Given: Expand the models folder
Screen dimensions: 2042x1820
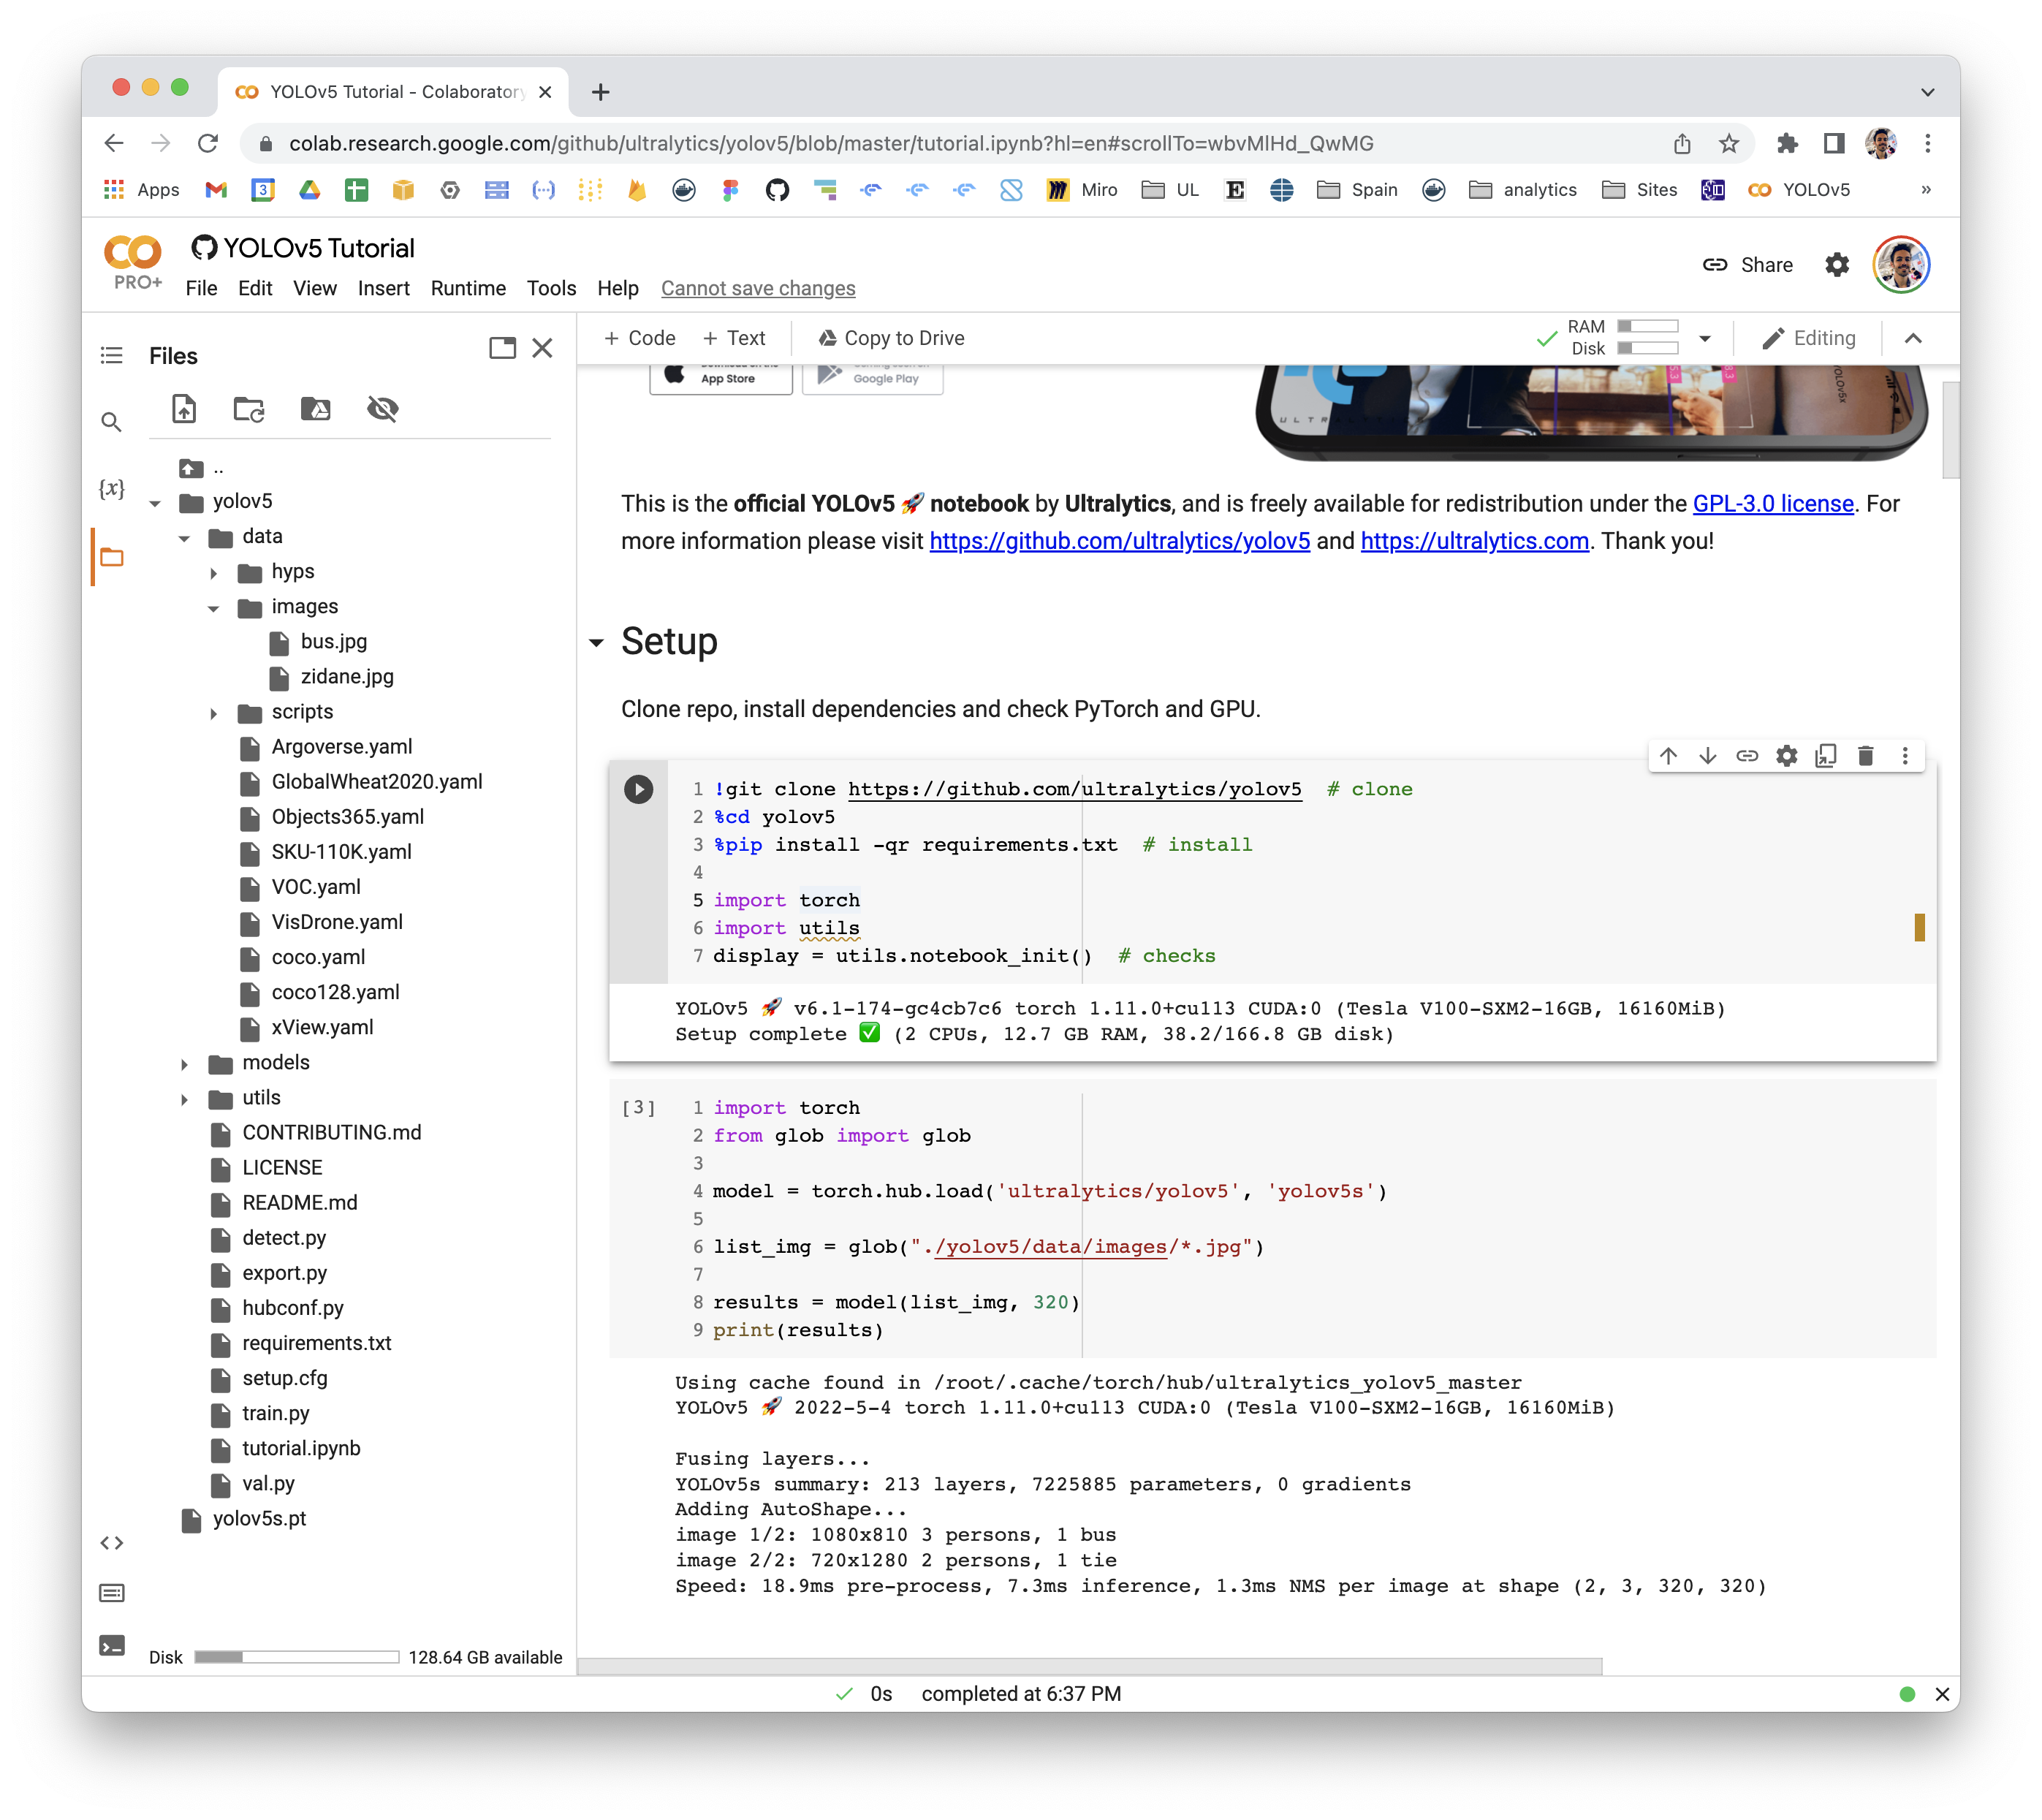Looking at the screenshot, I should (185, 1063).
